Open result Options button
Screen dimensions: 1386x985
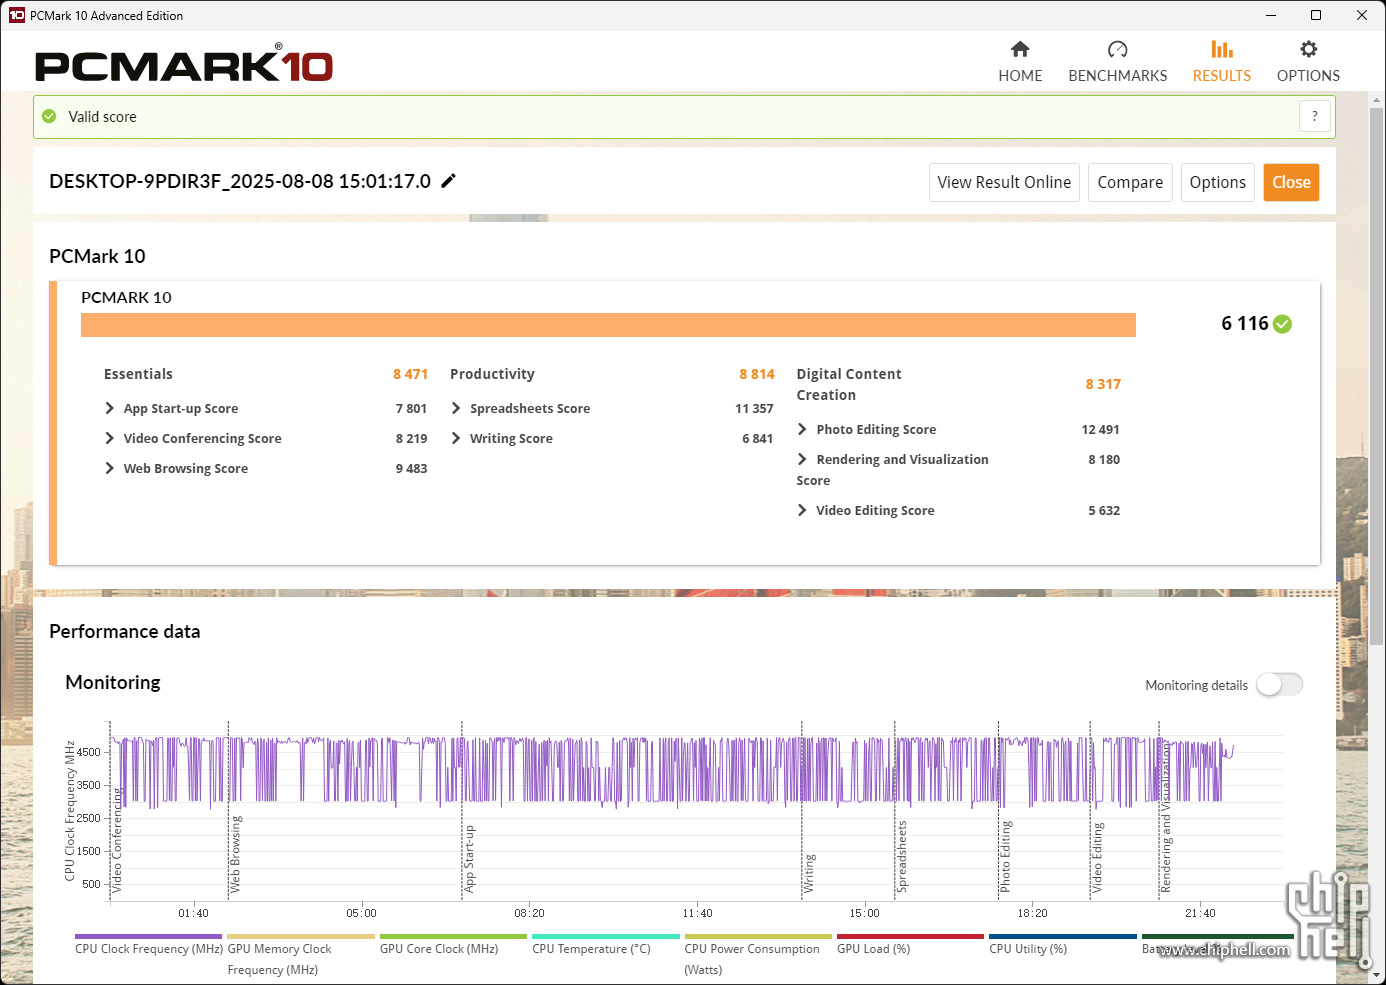1217,182
